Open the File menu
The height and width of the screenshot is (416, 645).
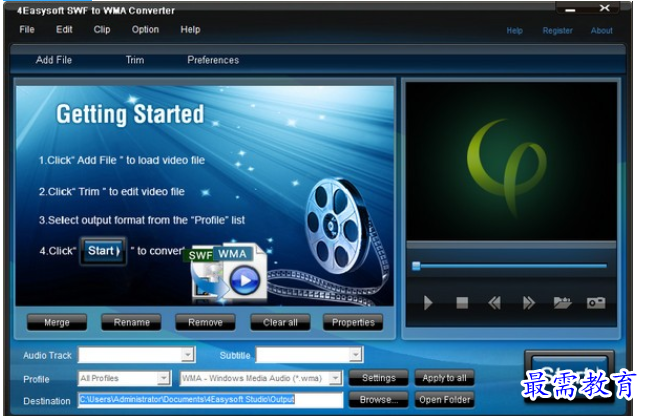coord(27,30)
